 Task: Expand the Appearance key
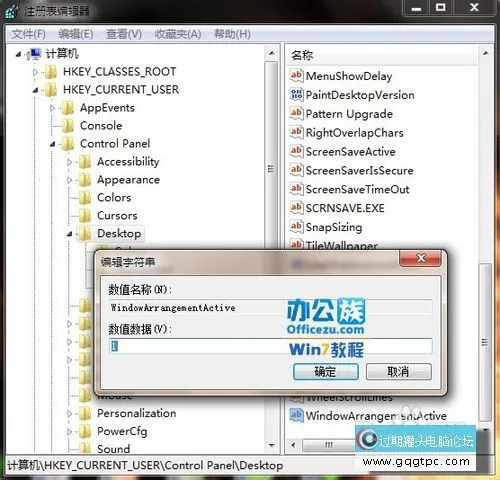(69, 180)
